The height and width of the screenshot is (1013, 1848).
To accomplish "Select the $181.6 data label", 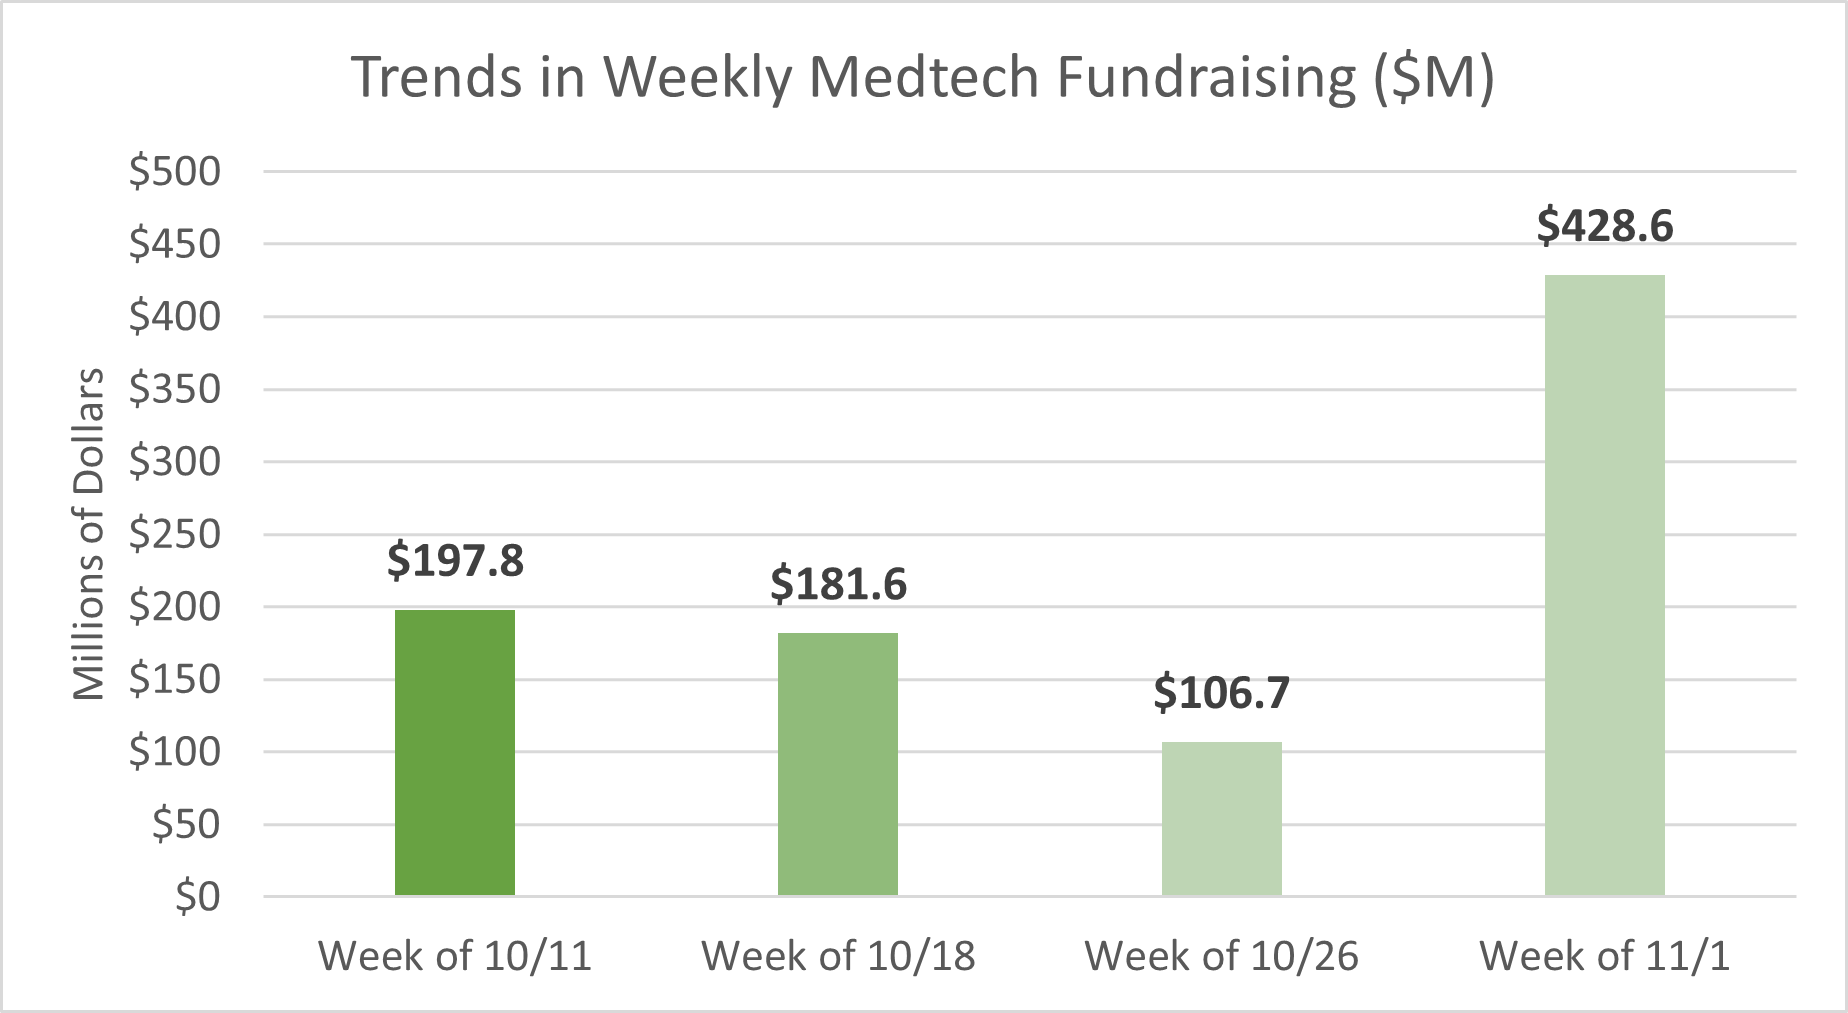I will click(x=838, y=584).
